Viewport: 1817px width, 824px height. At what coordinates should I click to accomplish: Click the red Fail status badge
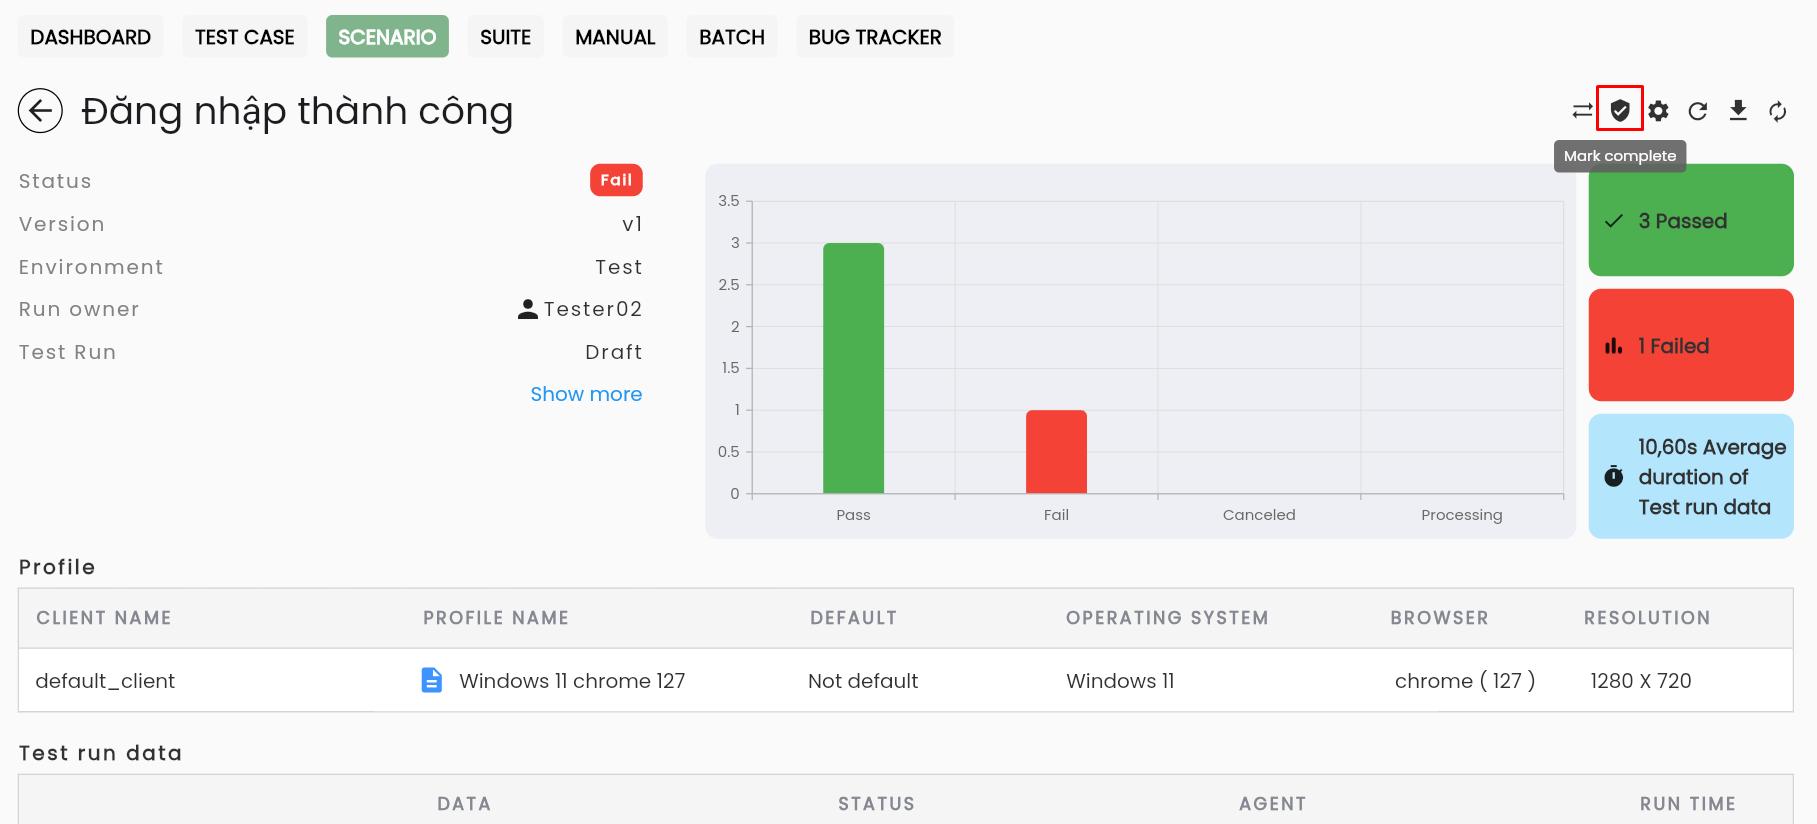616,180
